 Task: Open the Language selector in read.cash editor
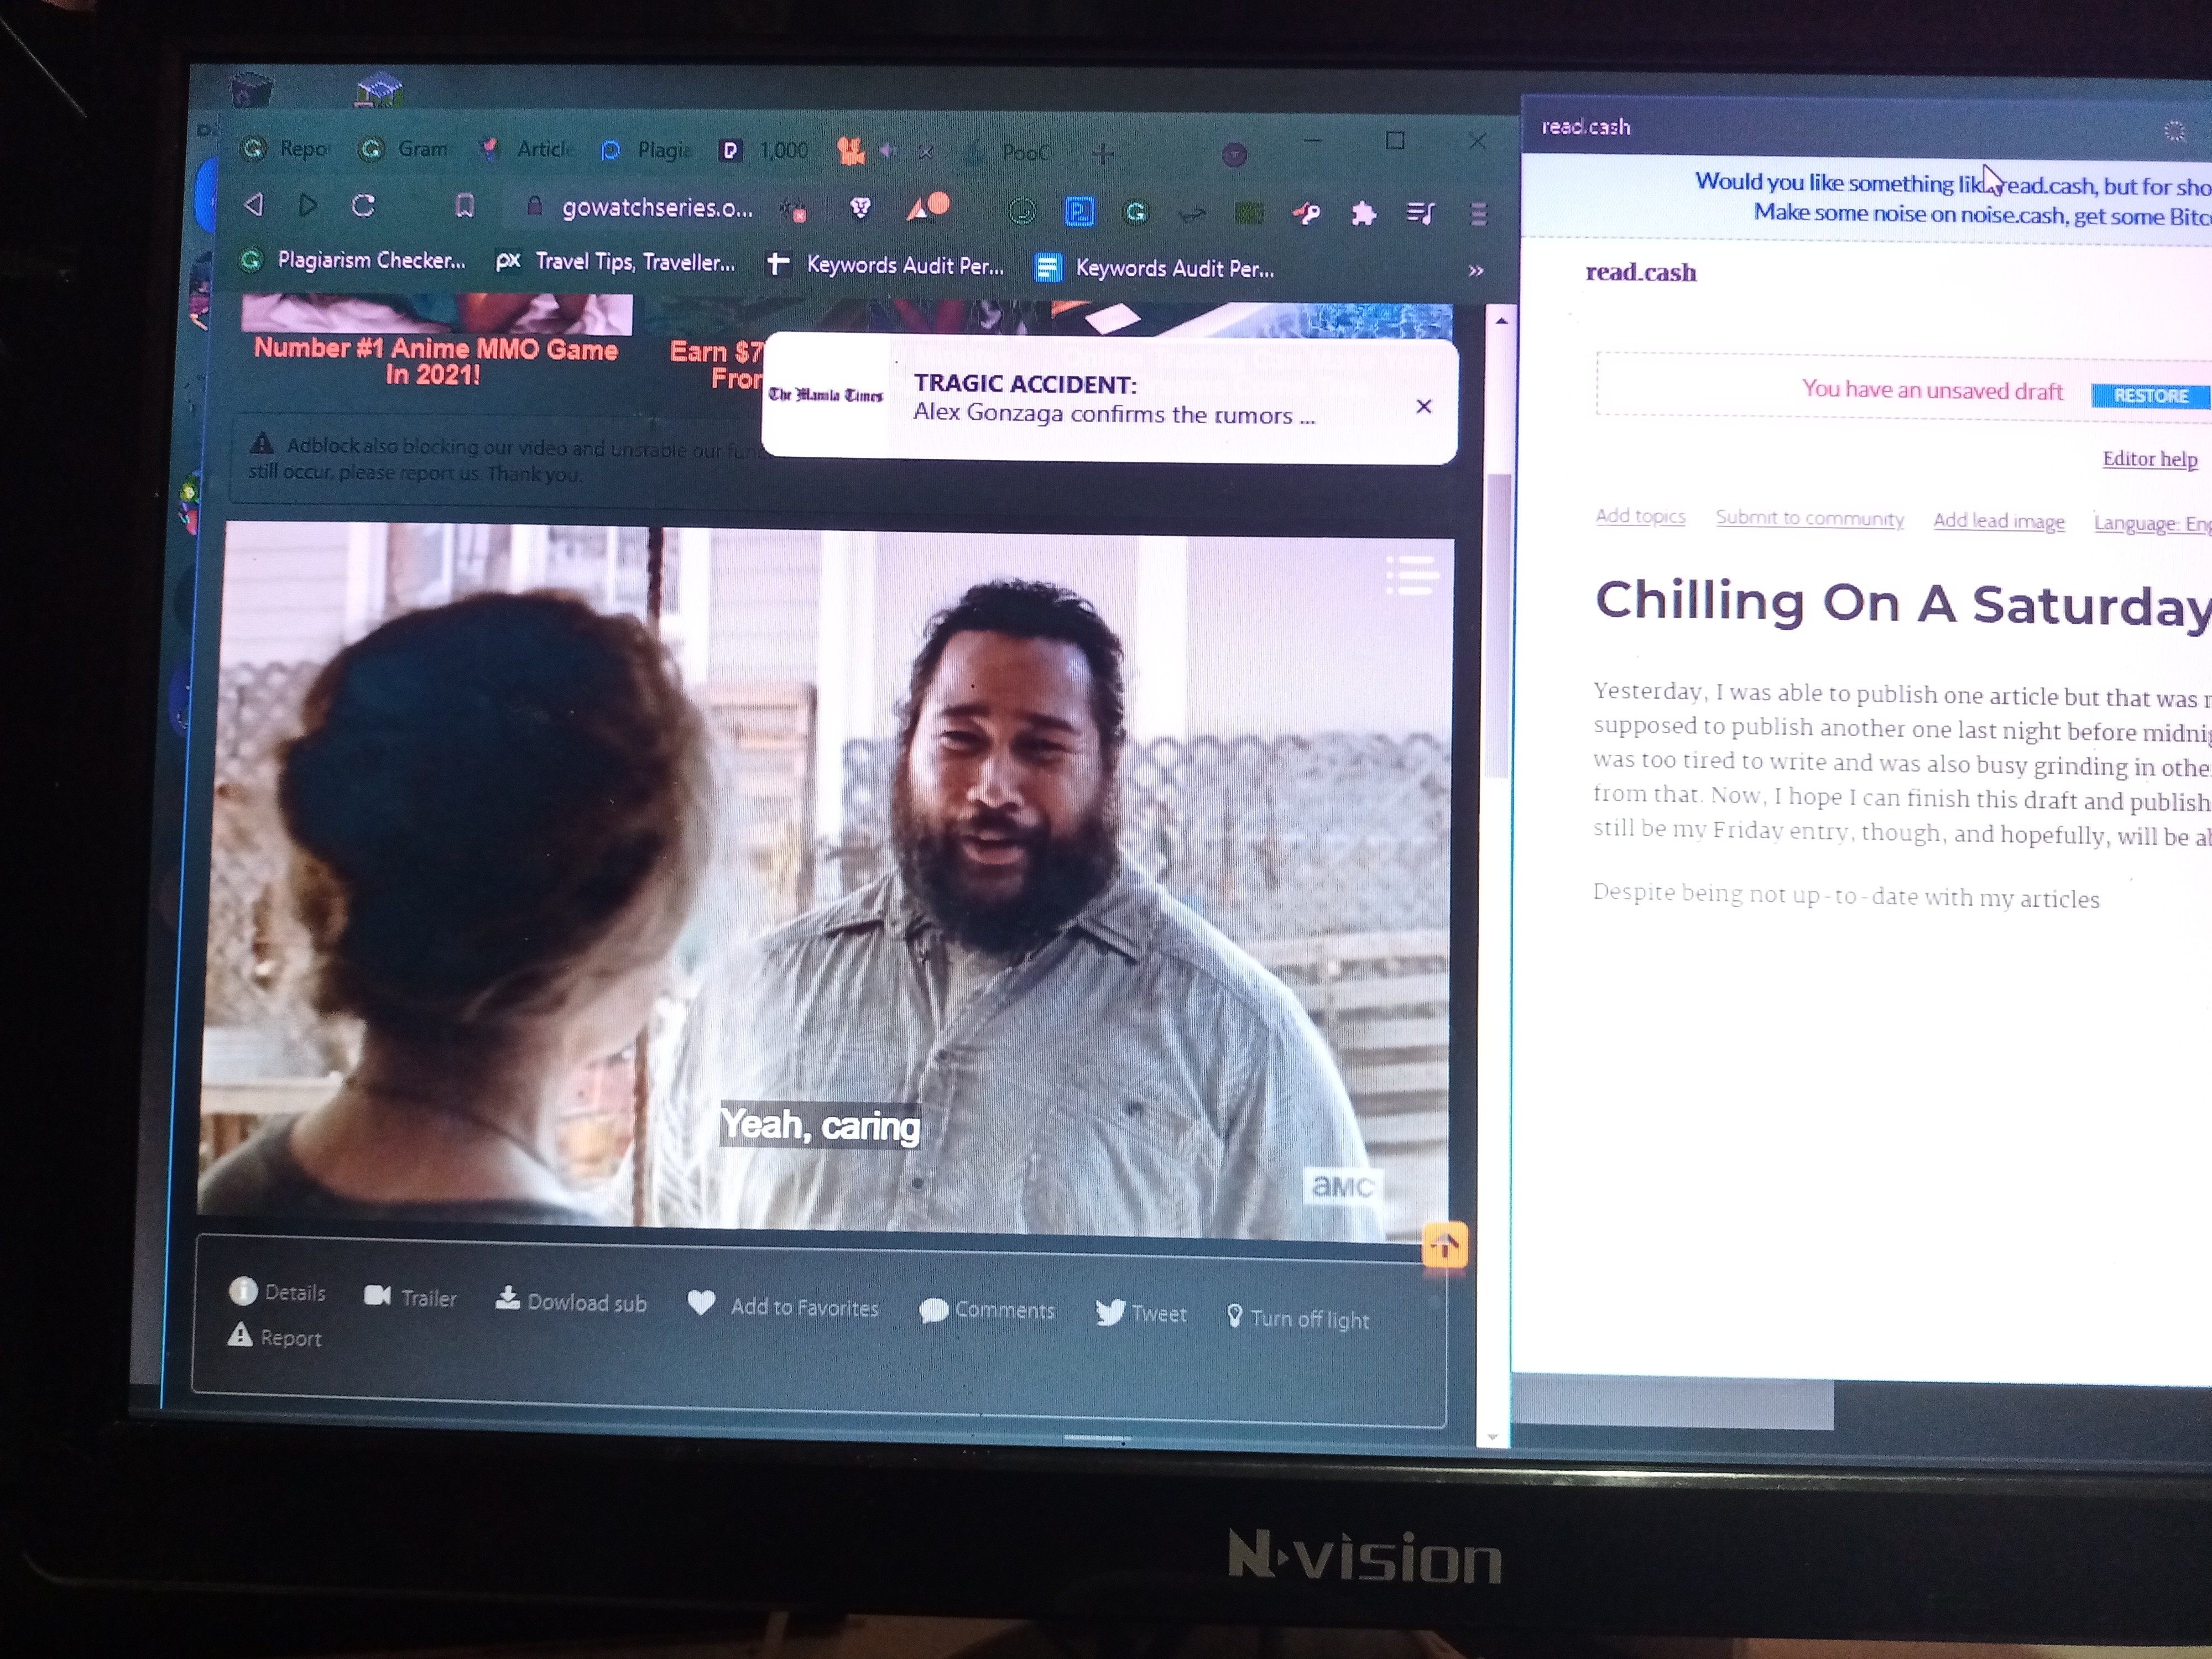click(x=2152, y=523)
